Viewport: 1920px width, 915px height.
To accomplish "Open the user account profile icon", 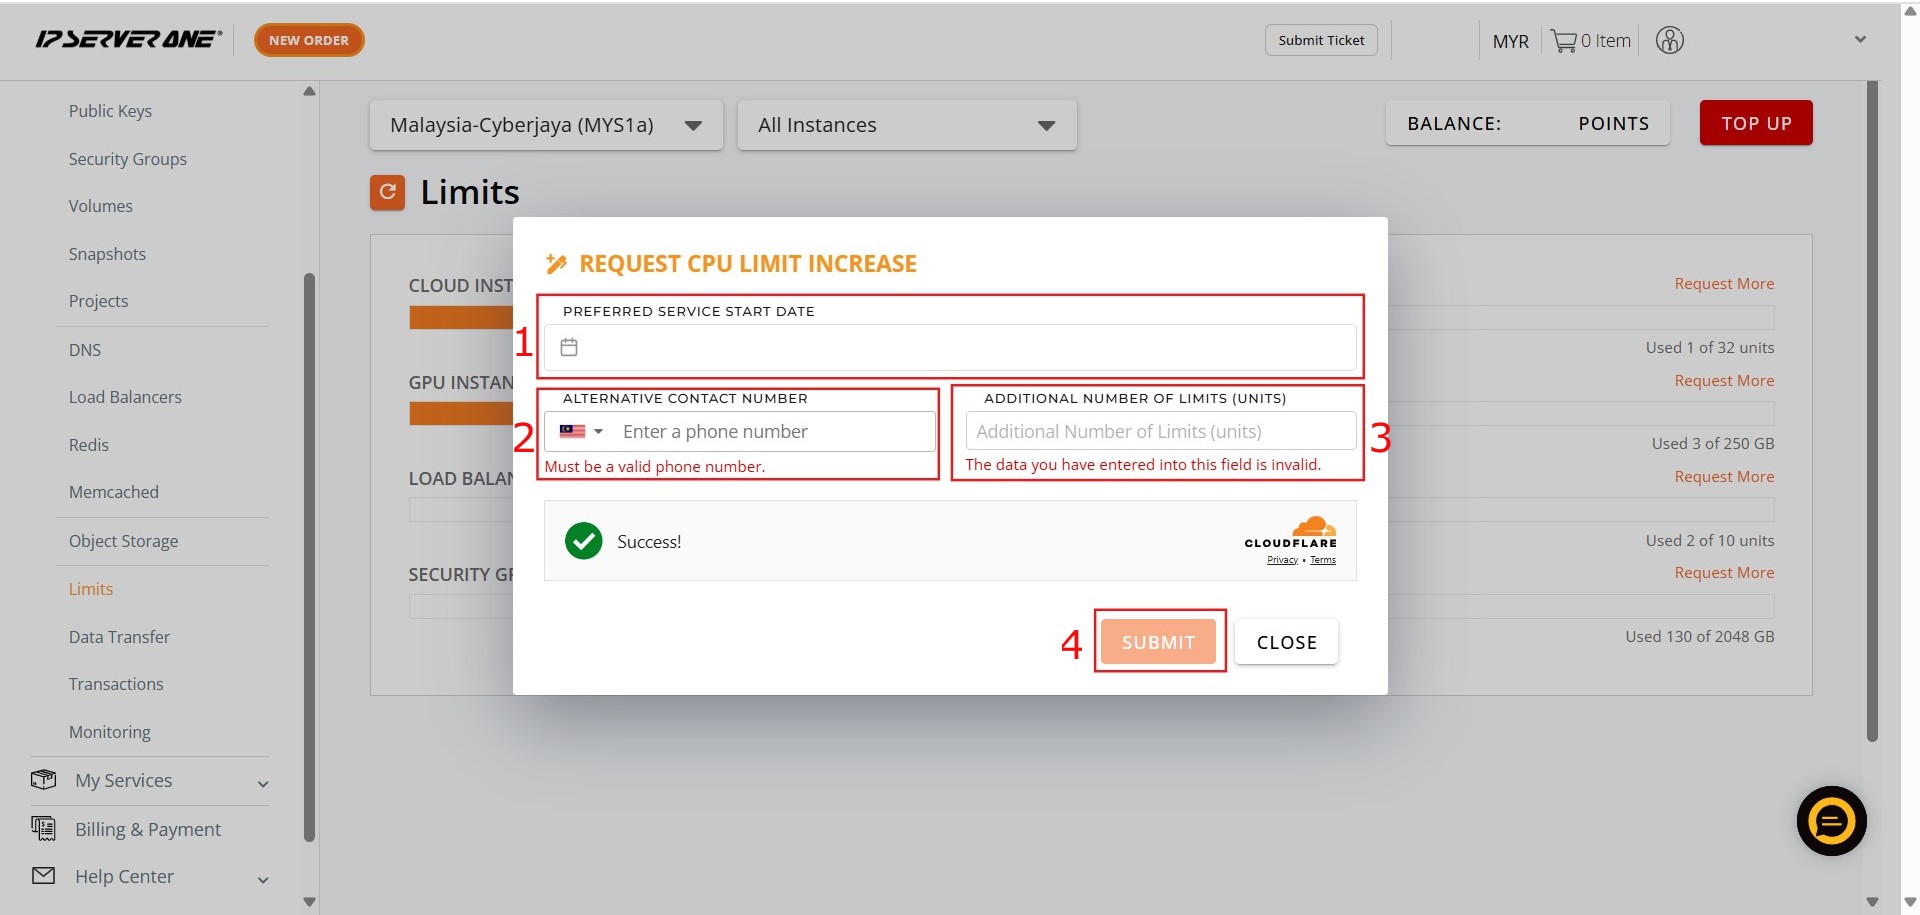I will coord(1669,40).
